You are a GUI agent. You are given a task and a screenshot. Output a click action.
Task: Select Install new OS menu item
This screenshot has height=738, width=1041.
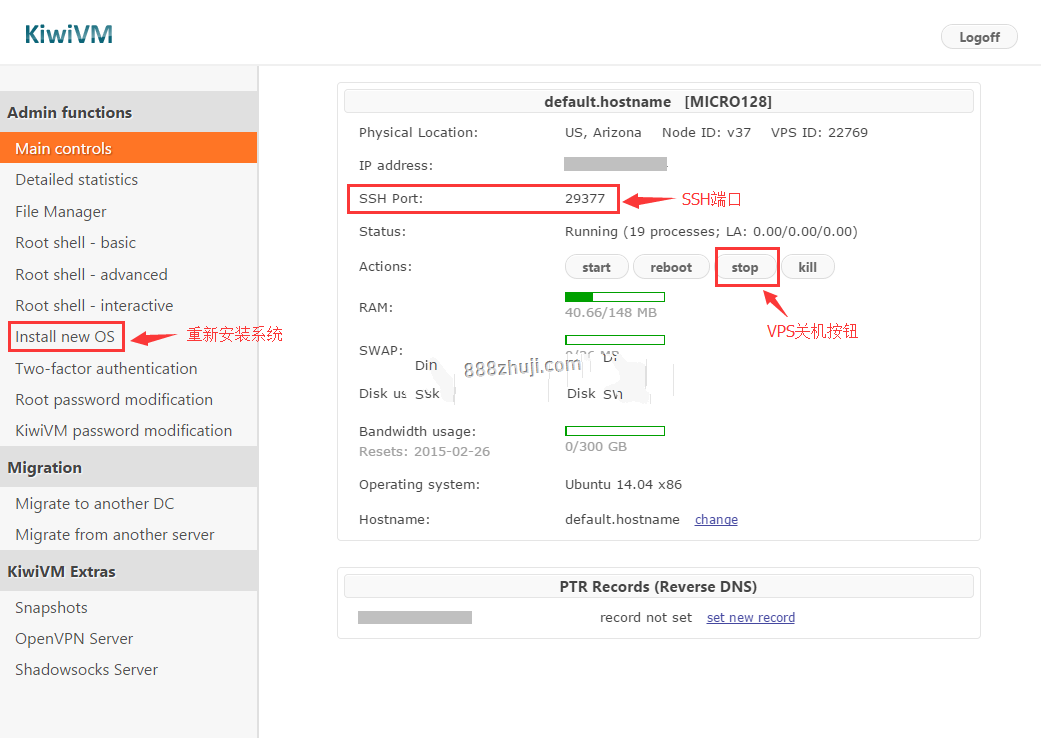[65, 337]
